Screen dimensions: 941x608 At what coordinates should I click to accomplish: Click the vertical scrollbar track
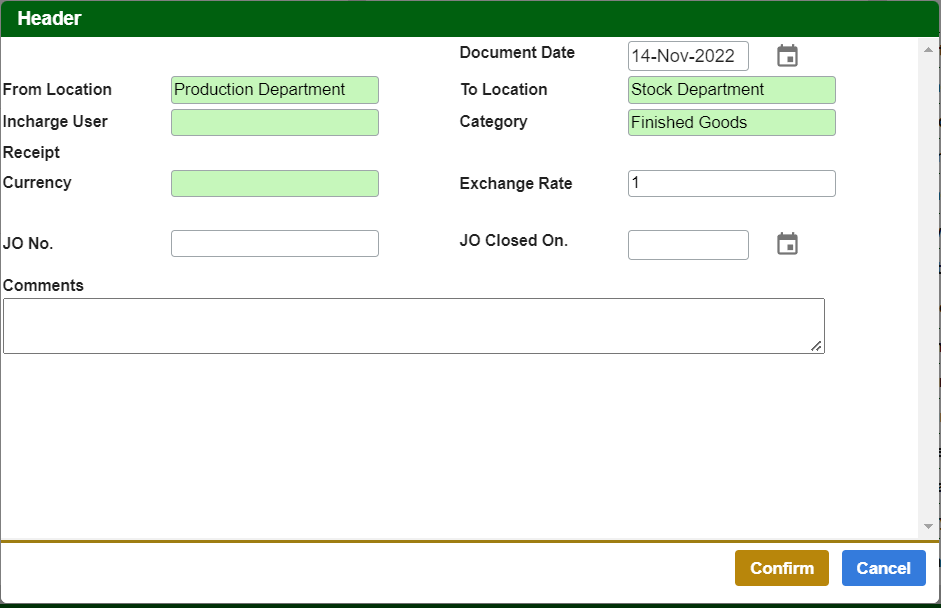point(928,290)
